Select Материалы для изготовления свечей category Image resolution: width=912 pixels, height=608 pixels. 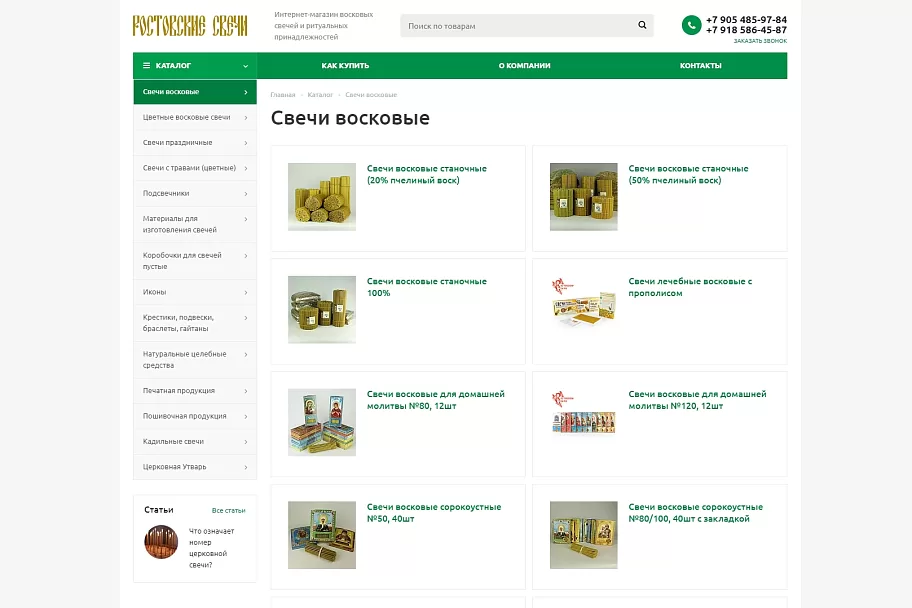pyautogui.click(x=195, y=224)
